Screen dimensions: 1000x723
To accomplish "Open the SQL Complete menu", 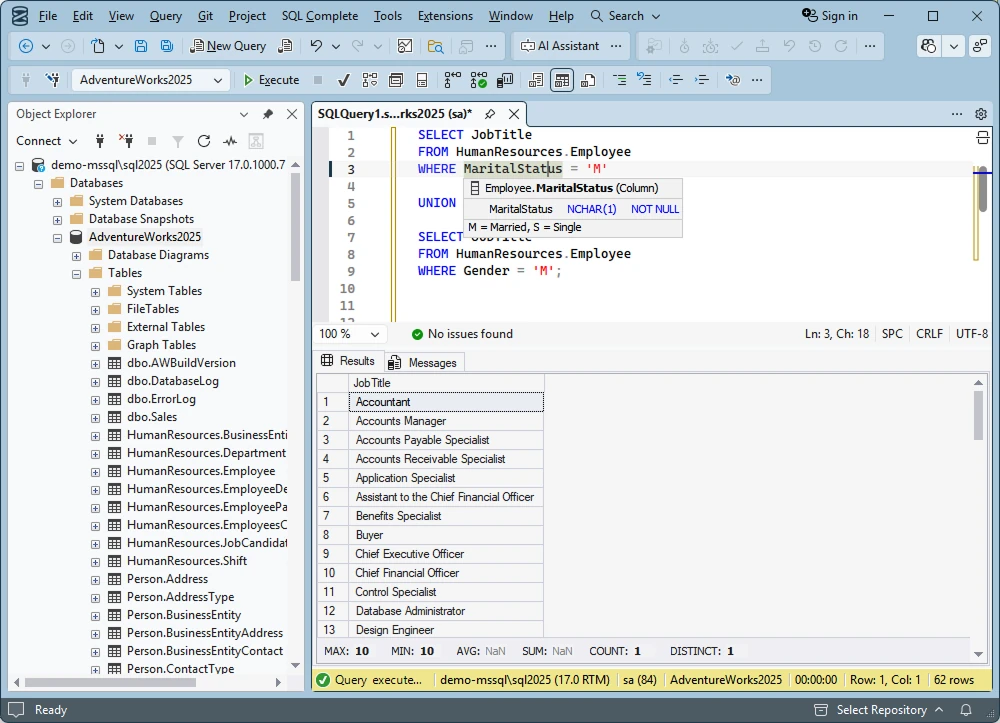I will click(x=320, y=16).
